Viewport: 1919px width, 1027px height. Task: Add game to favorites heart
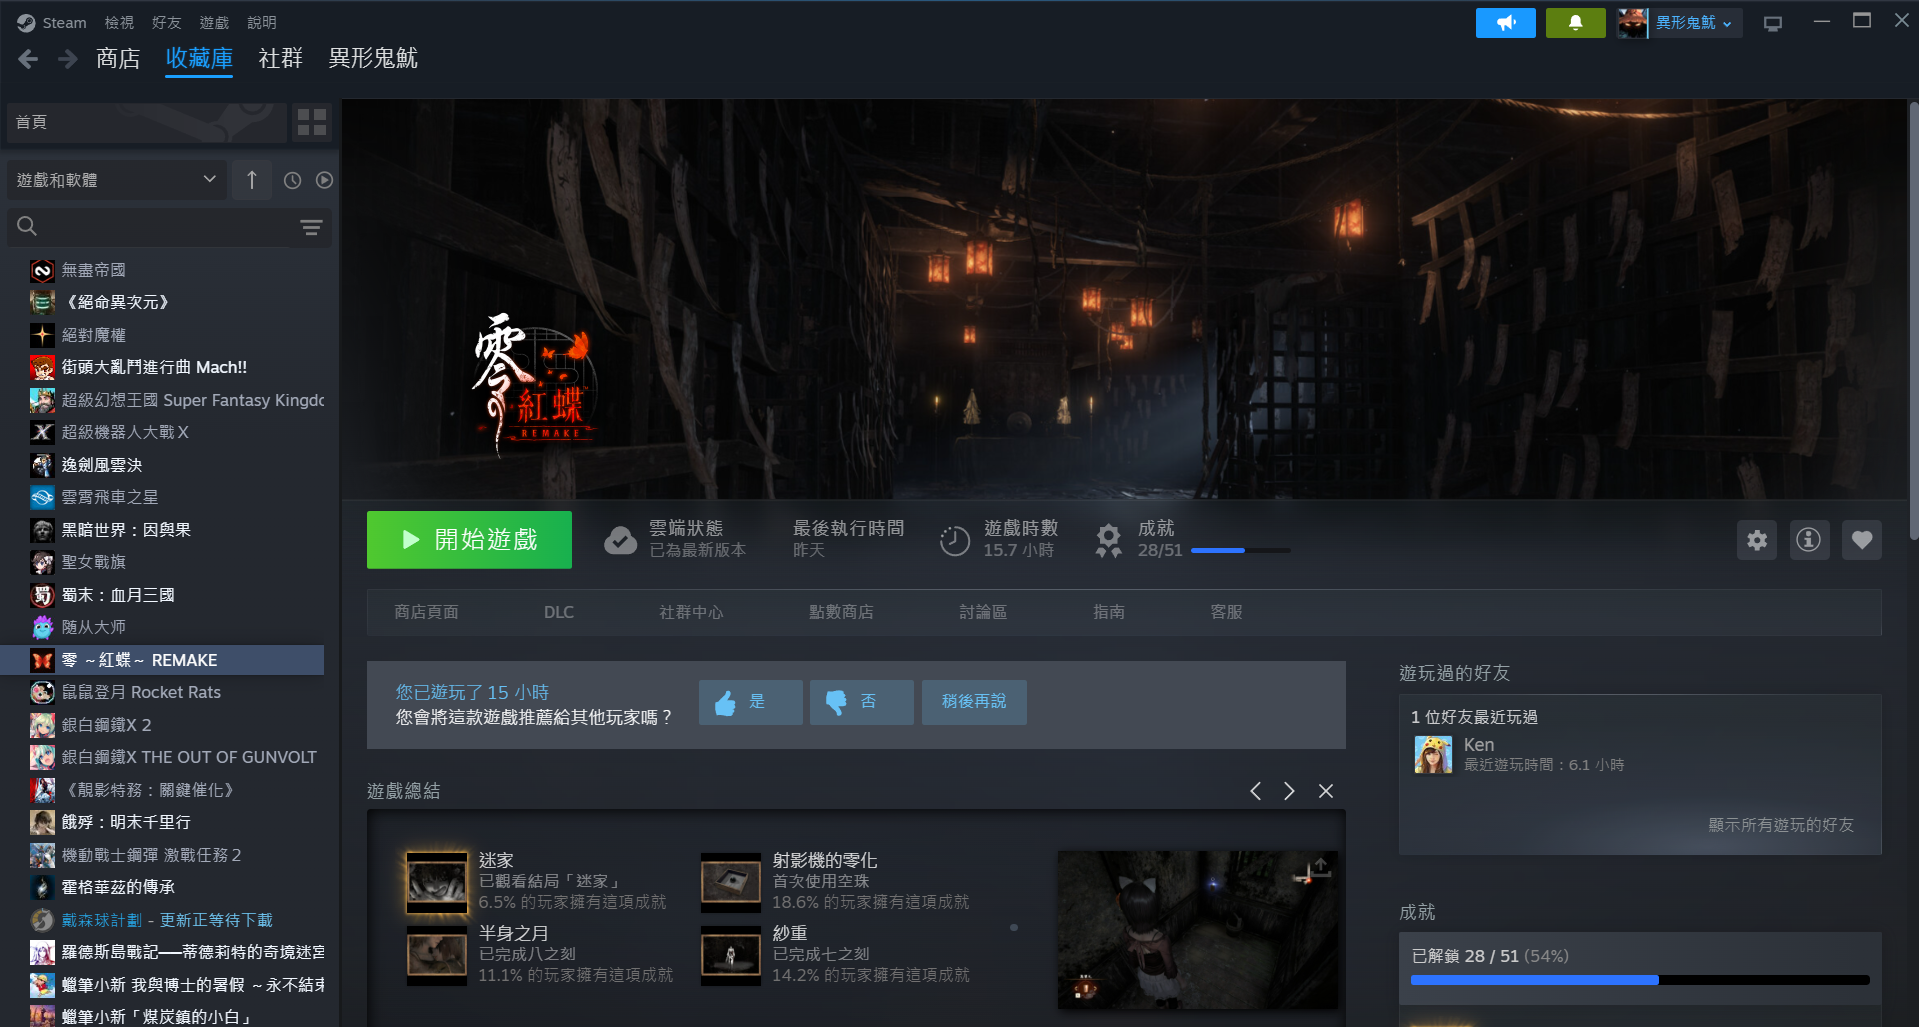tap(1861, 540)
